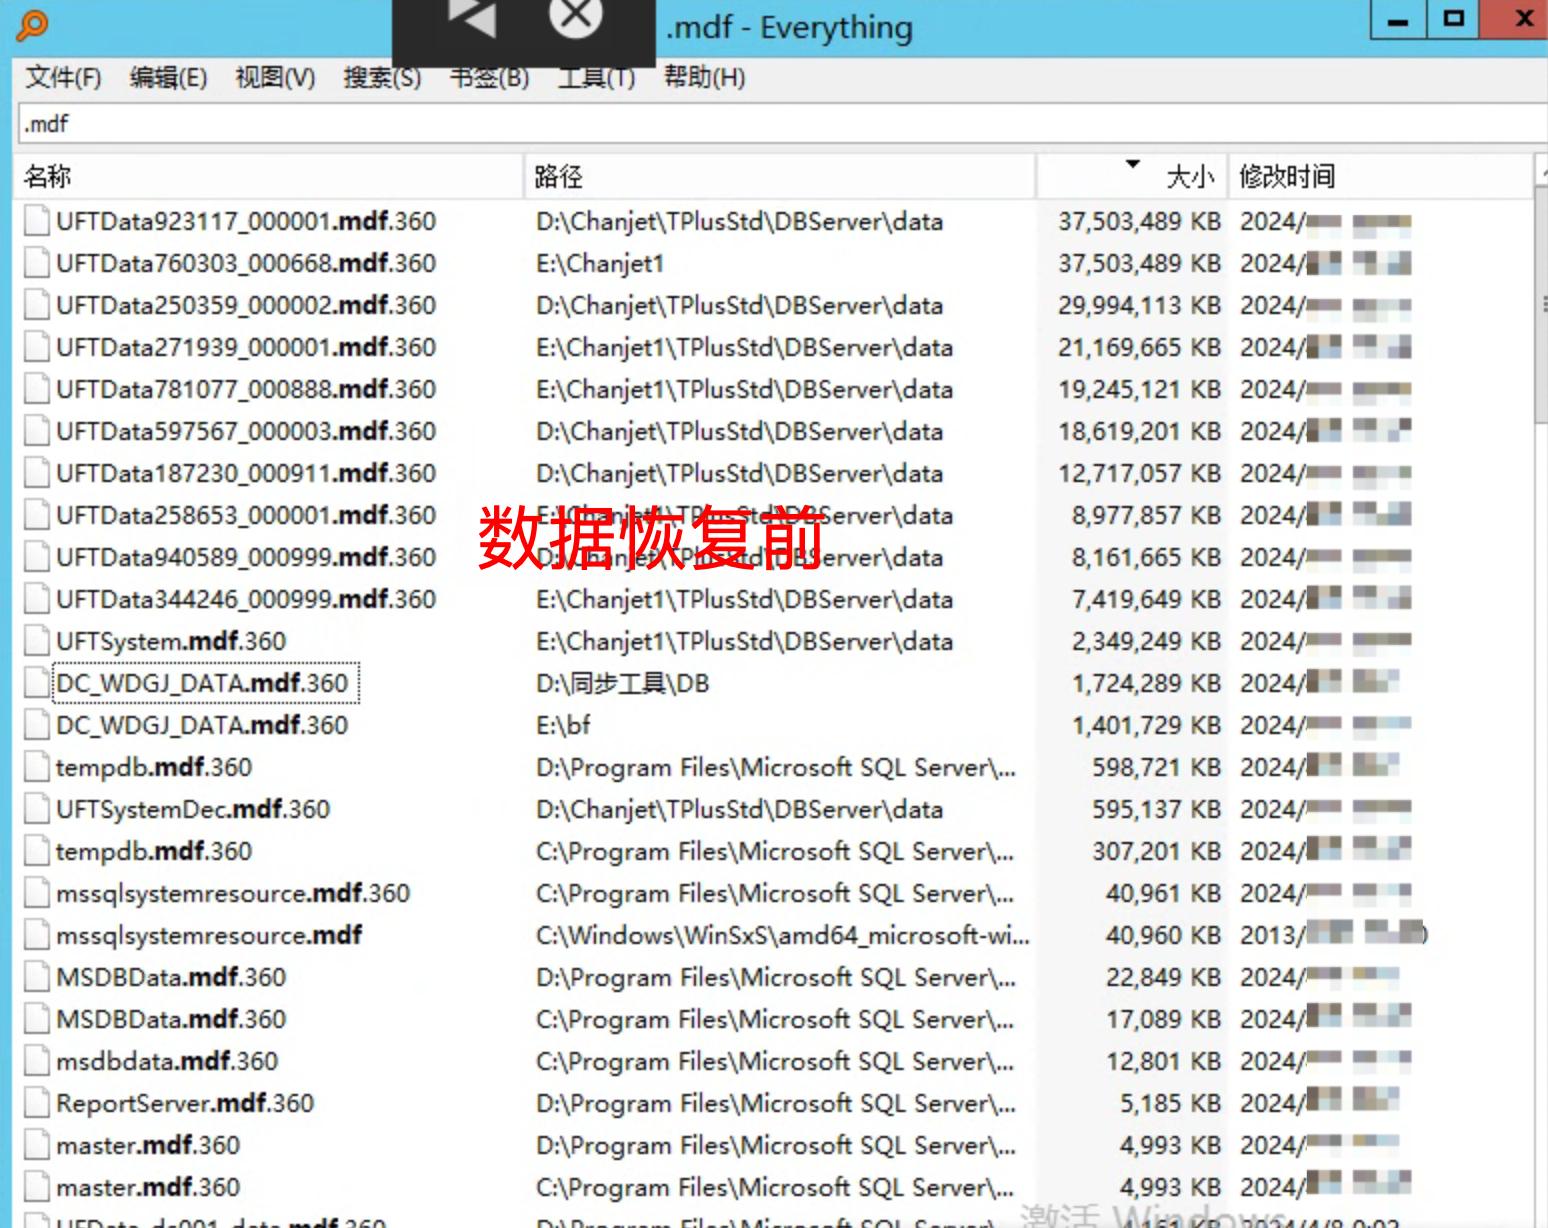Open the 工具(T) menu
The width and height of the screenshot is (1548, 1228).
(x=595, y=77)
